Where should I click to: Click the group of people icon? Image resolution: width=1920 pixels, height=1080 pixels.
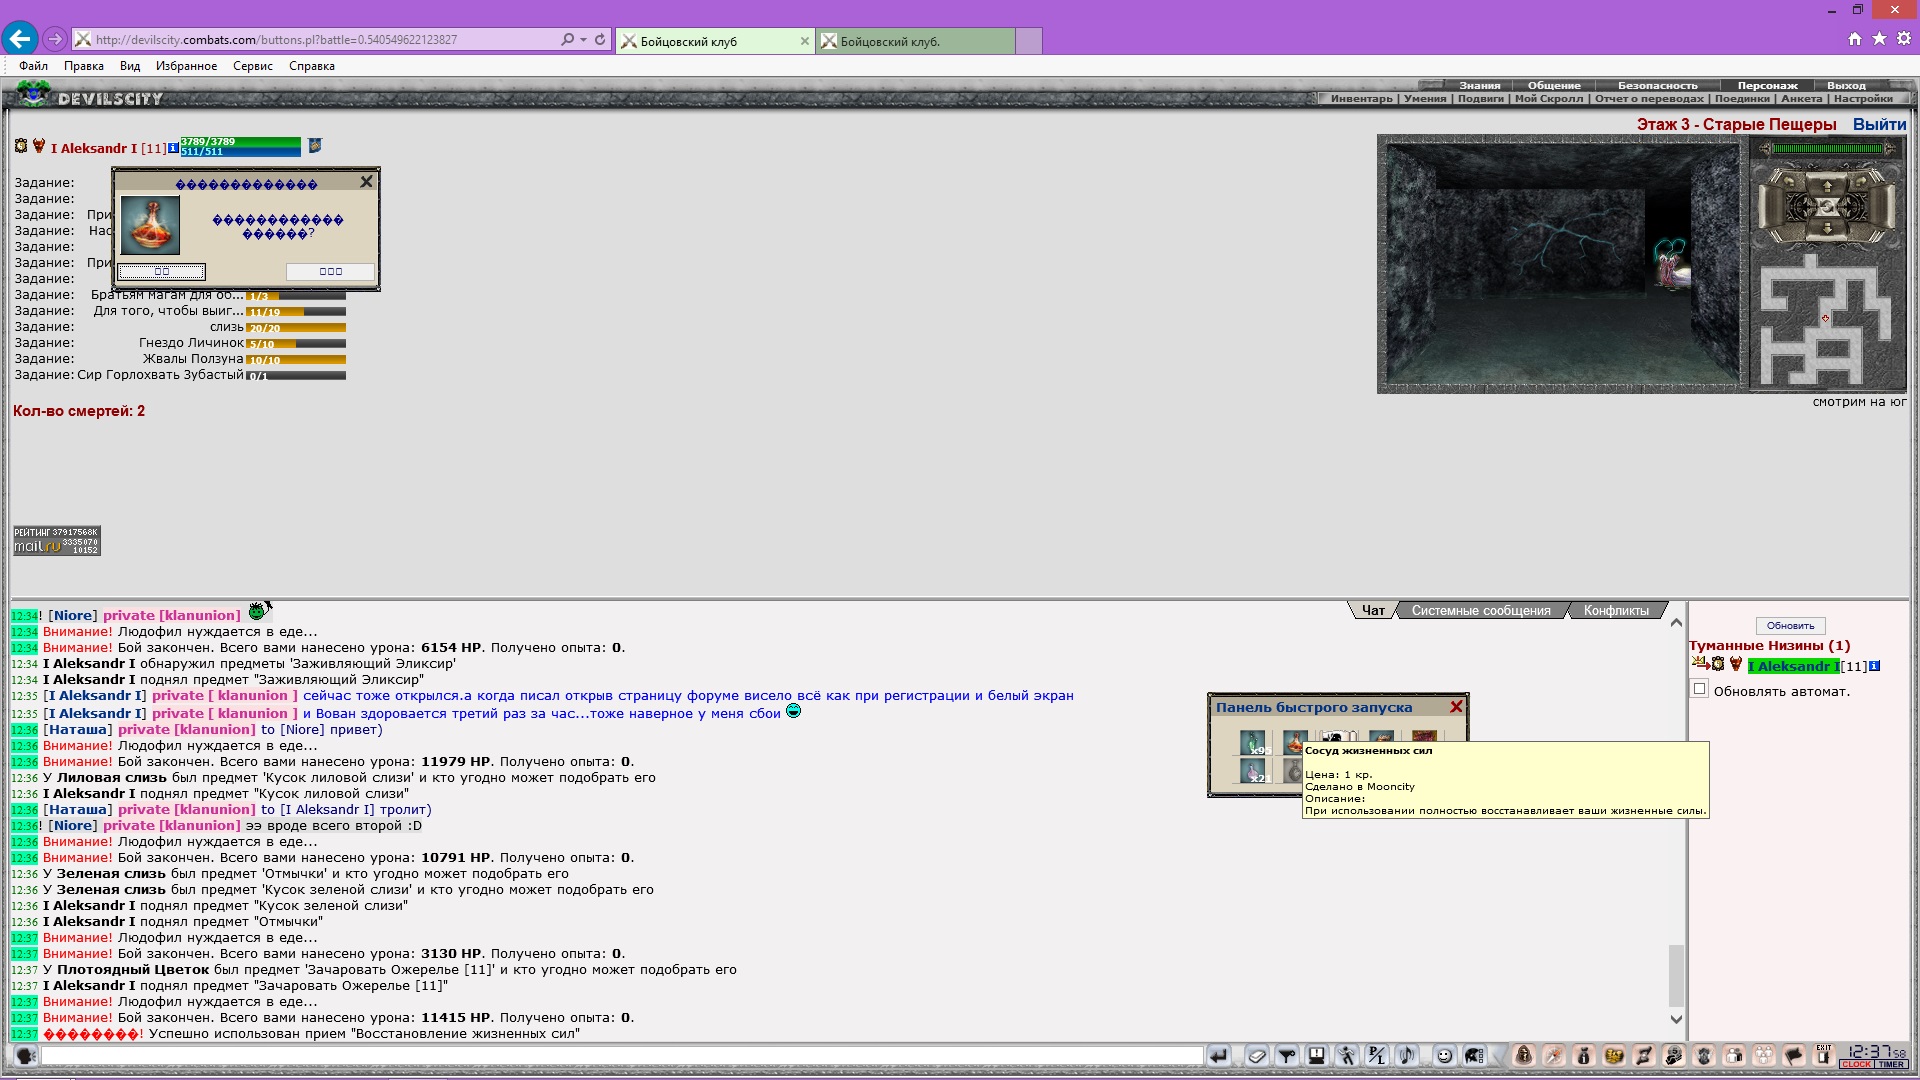pos(1764,1055)
